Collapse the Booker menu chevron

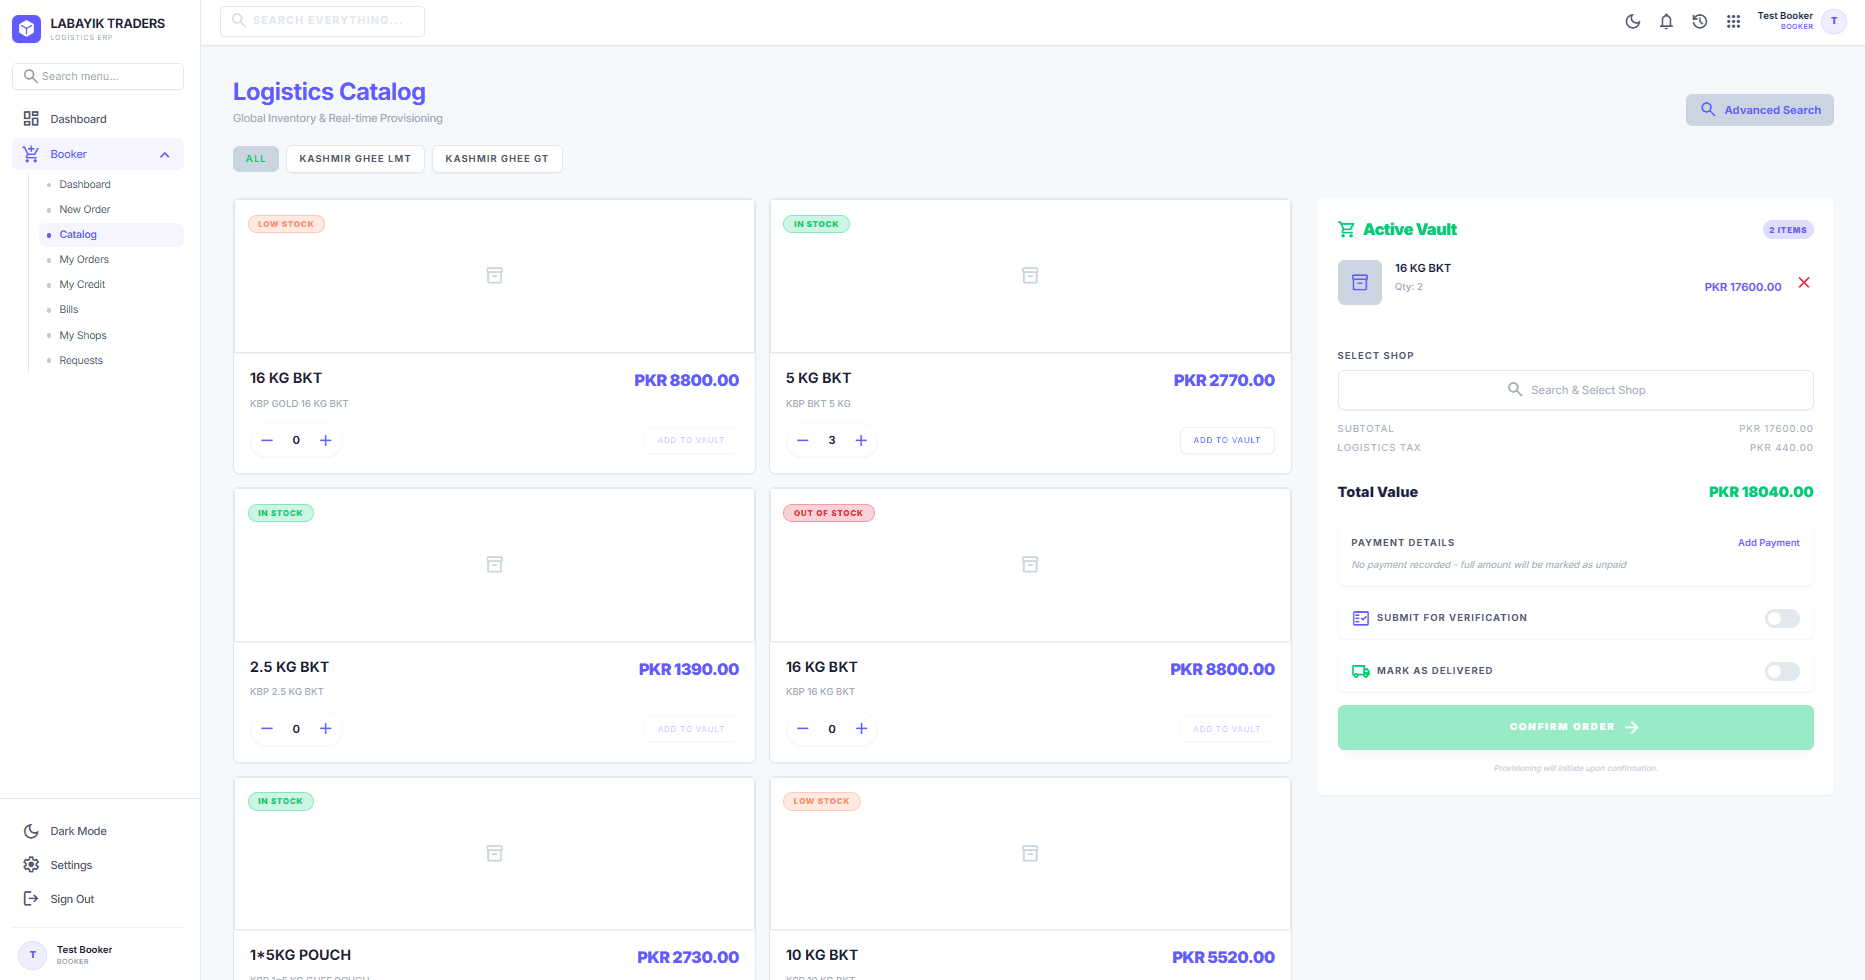click(x=165, y=155)
